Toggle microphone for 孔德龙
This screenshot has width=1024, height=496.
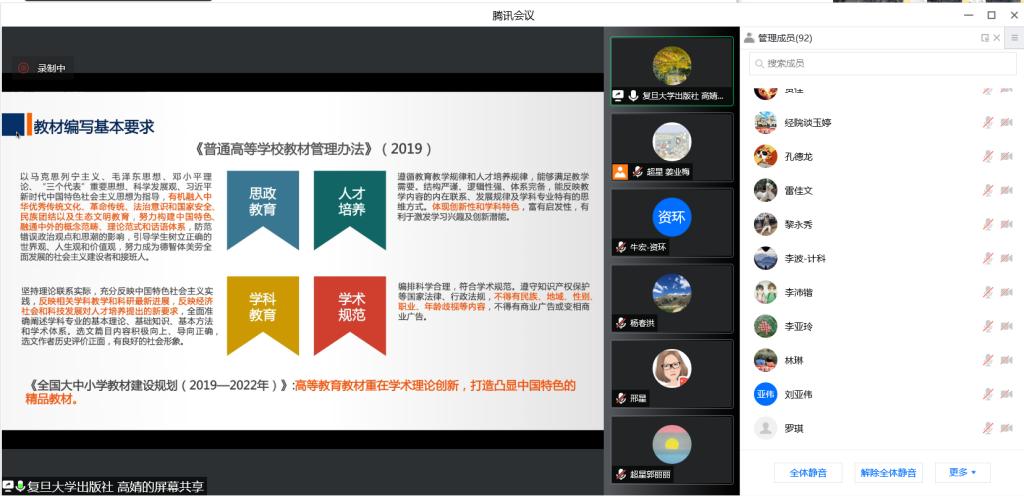pos(988,156)
